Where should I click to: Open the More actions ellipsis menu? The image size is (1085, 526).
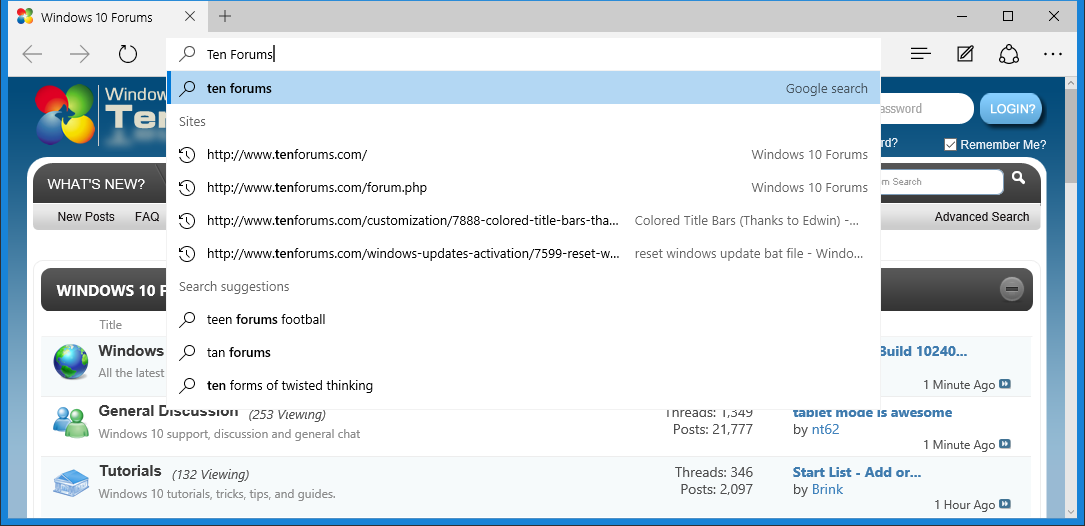[1052, 54]
